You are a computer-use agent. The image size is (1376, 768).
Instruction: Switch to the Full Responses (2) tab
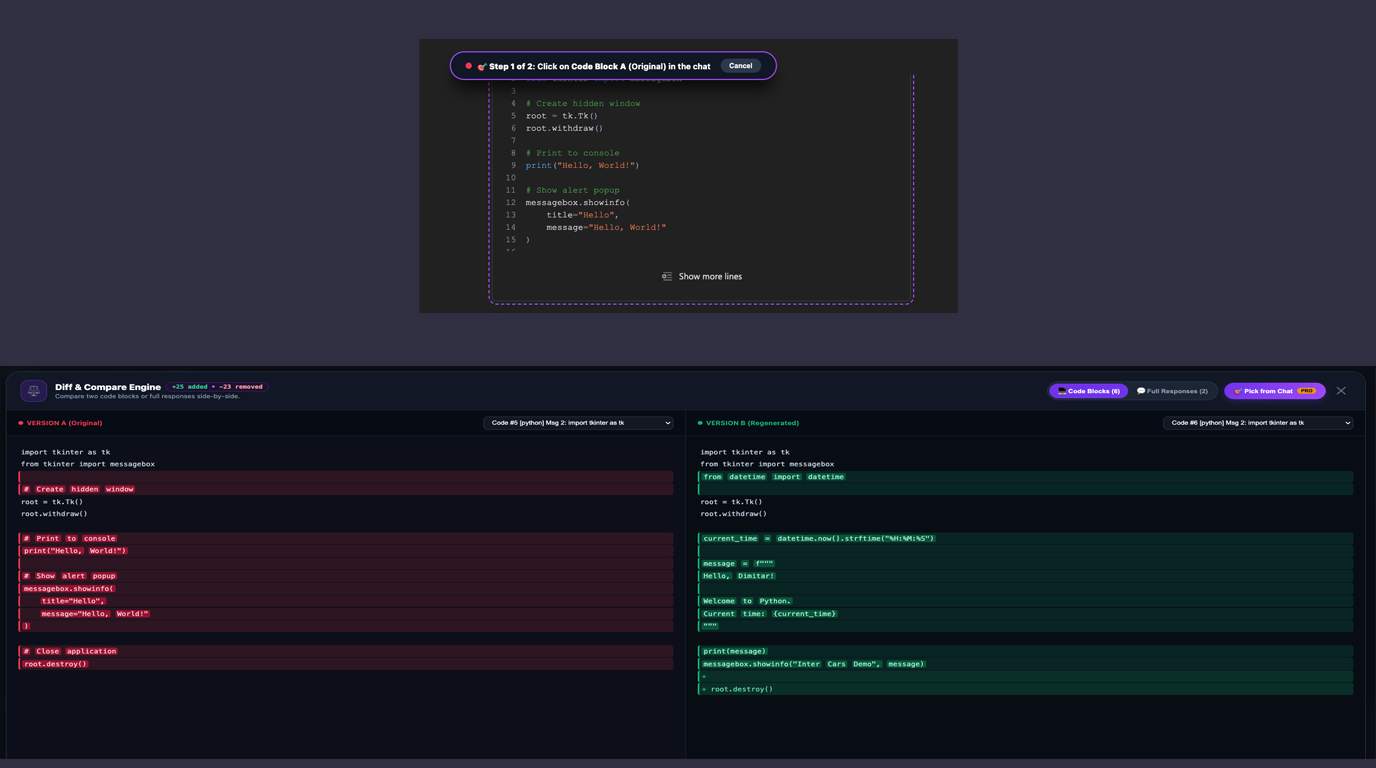1172,391
